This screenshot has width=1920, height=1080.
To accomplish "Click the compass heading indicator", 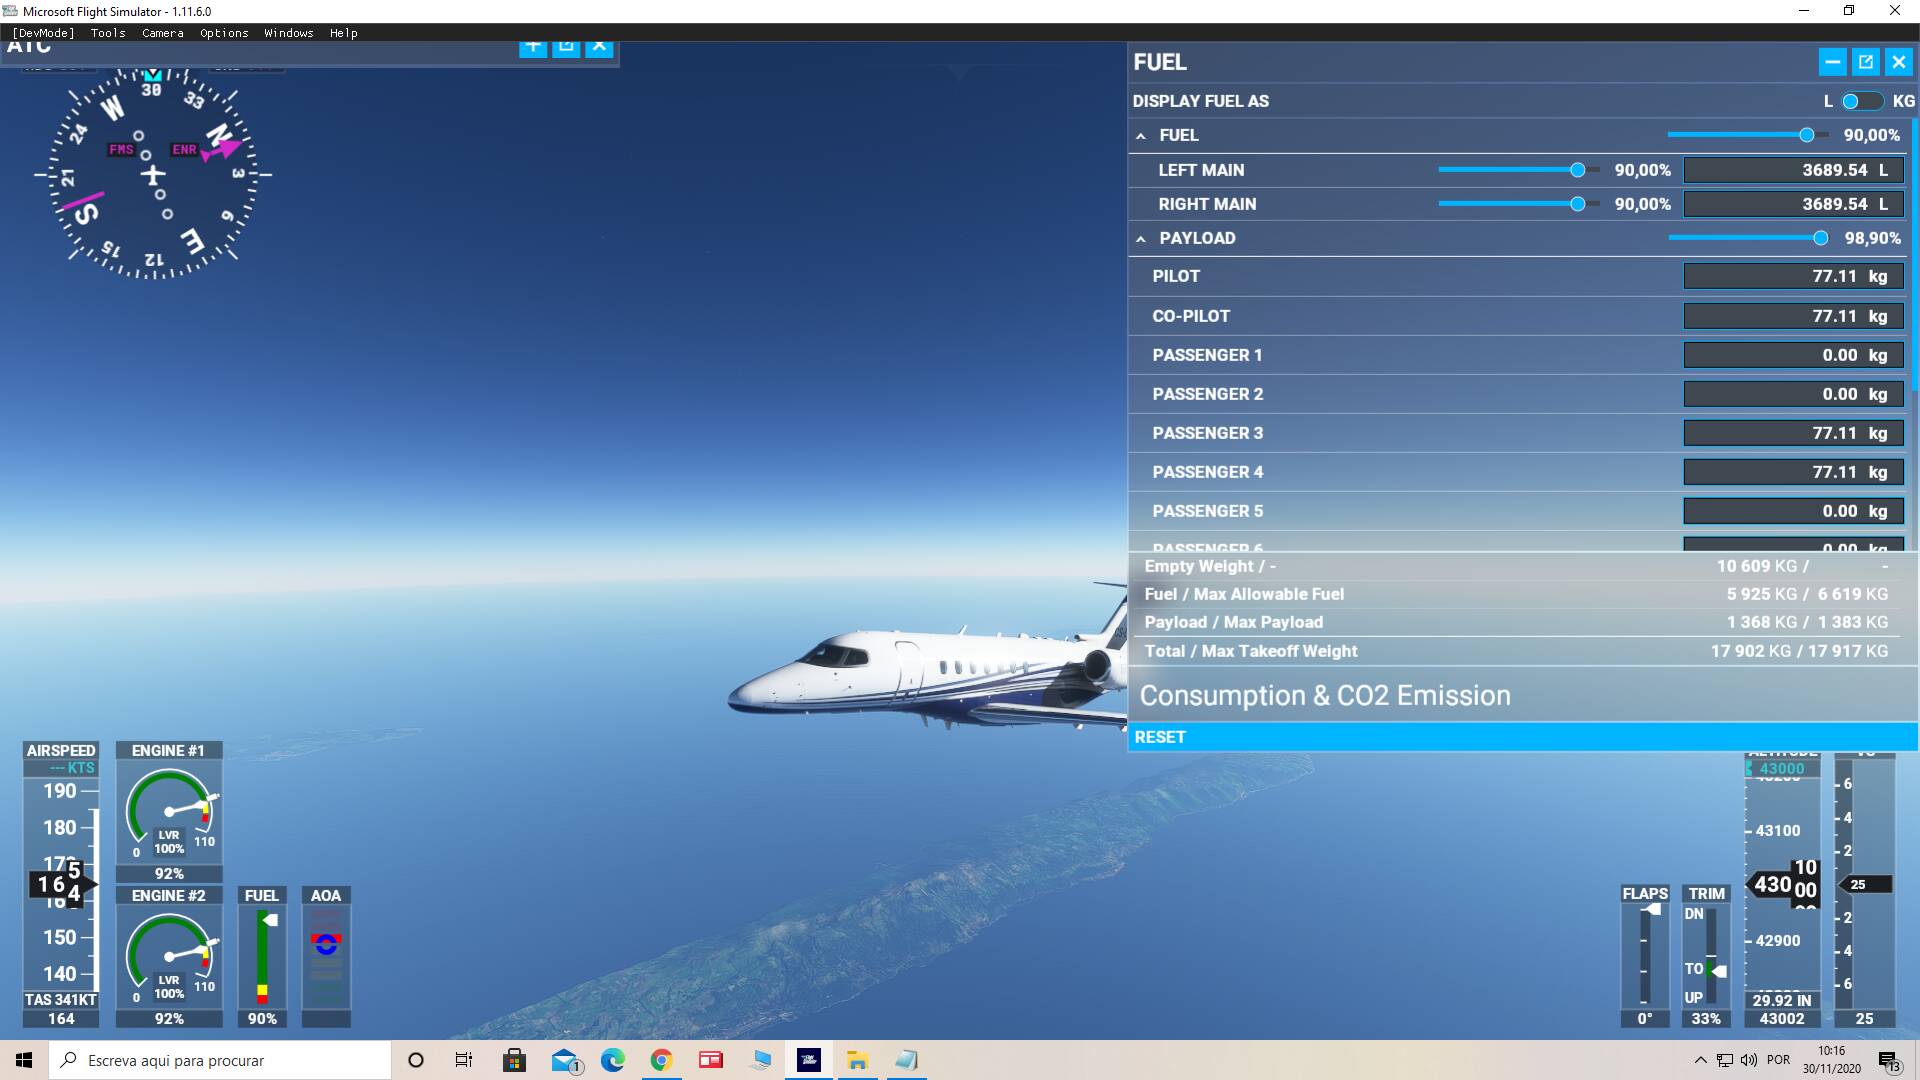I will 153,174.
